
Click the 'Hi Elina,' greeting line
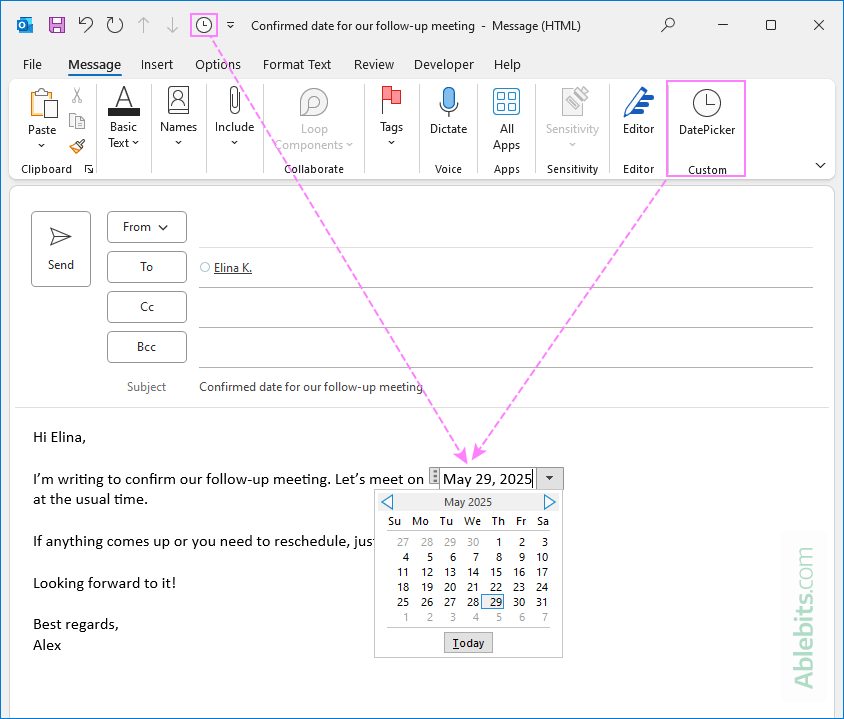59,437
